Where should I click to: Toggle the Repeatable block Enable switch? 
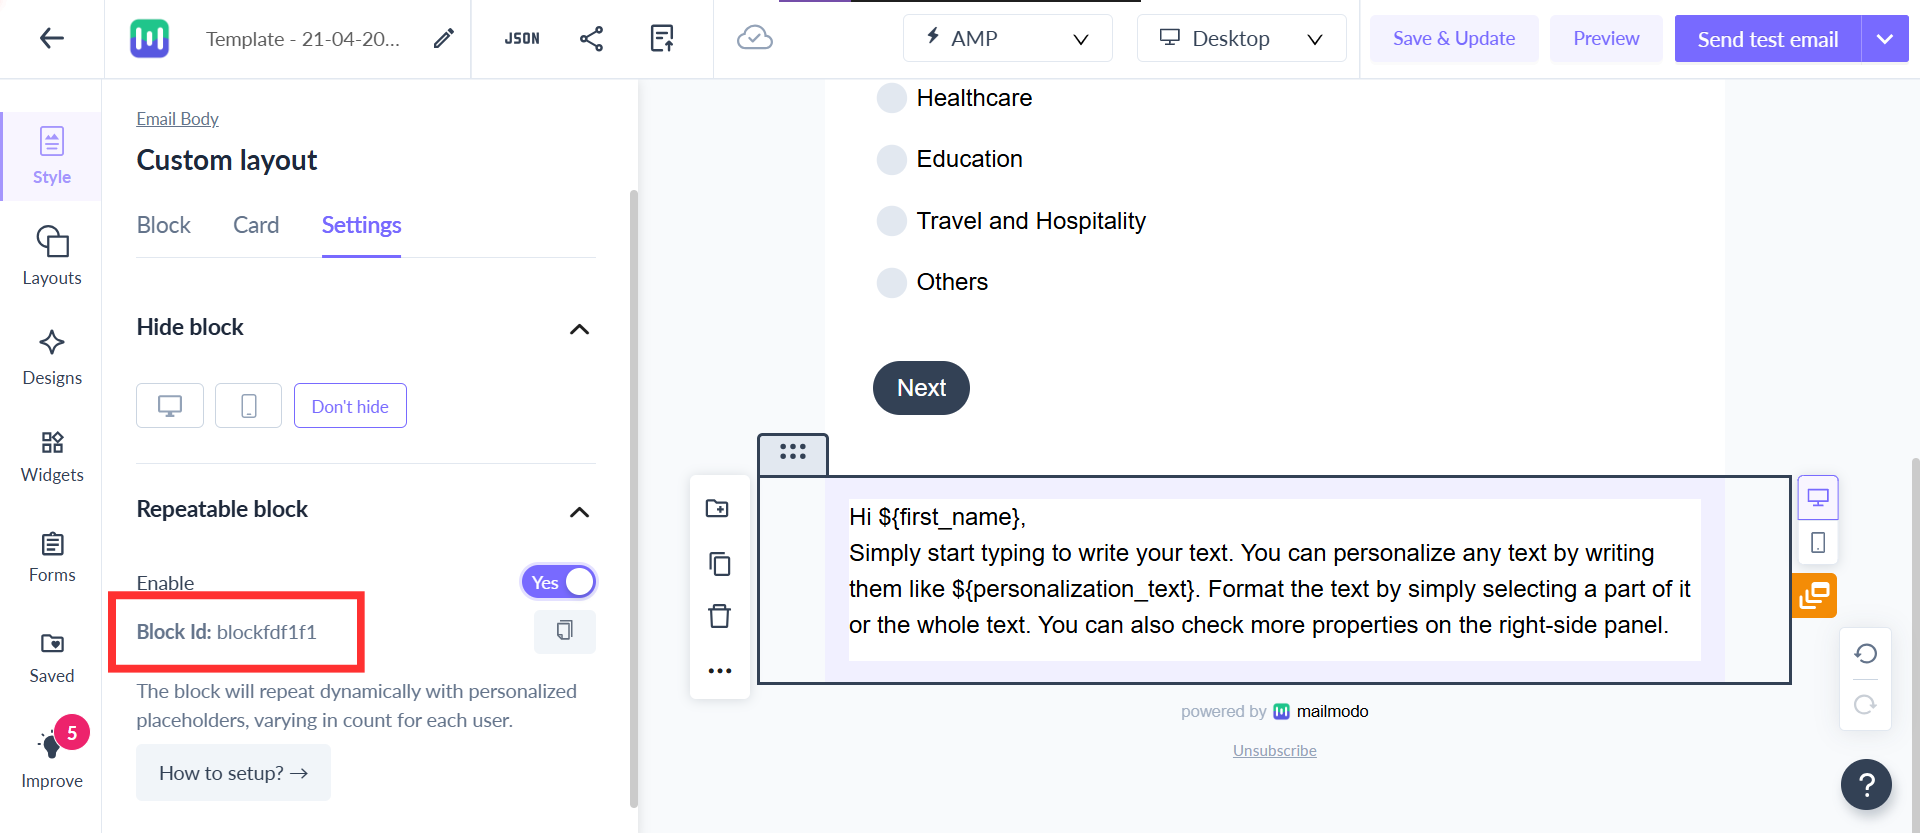click(x=558, y=582)
